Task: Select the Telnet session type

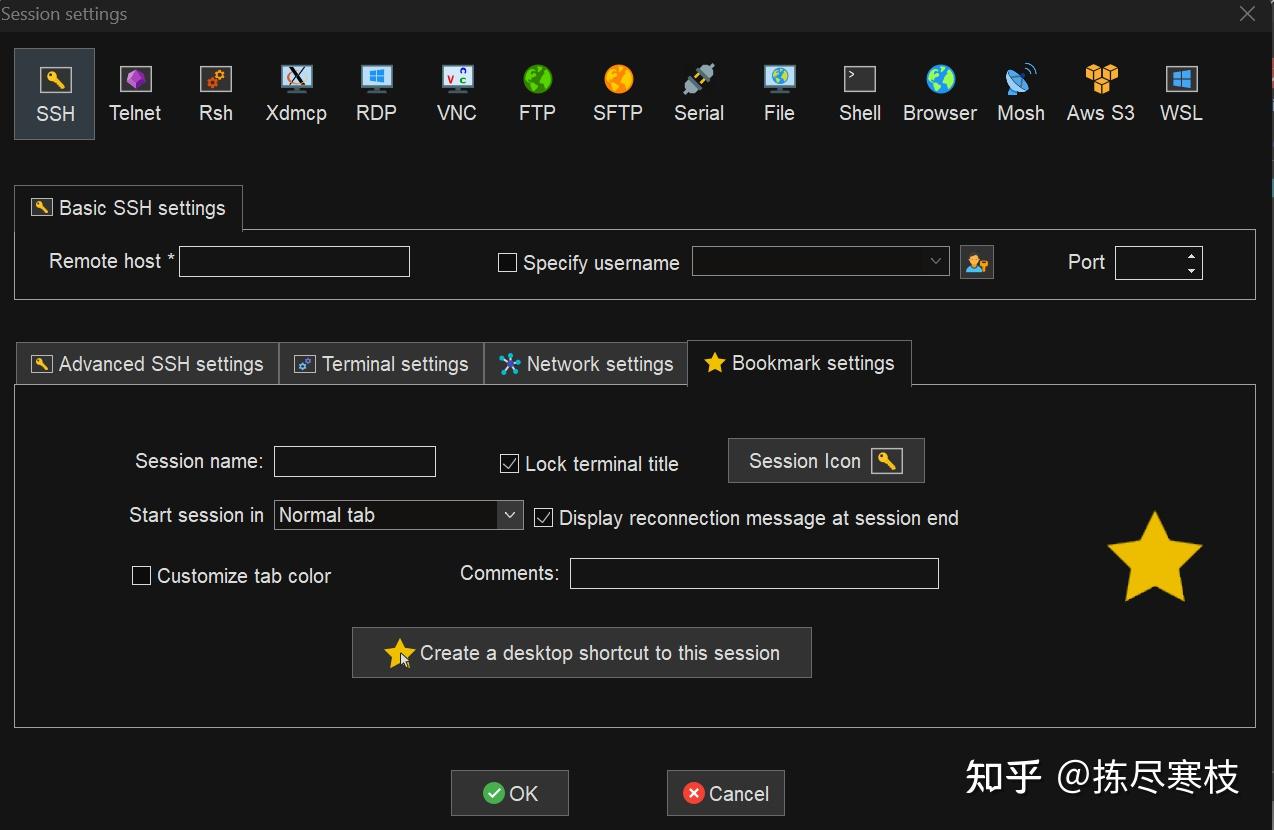Action: (135, 93)
